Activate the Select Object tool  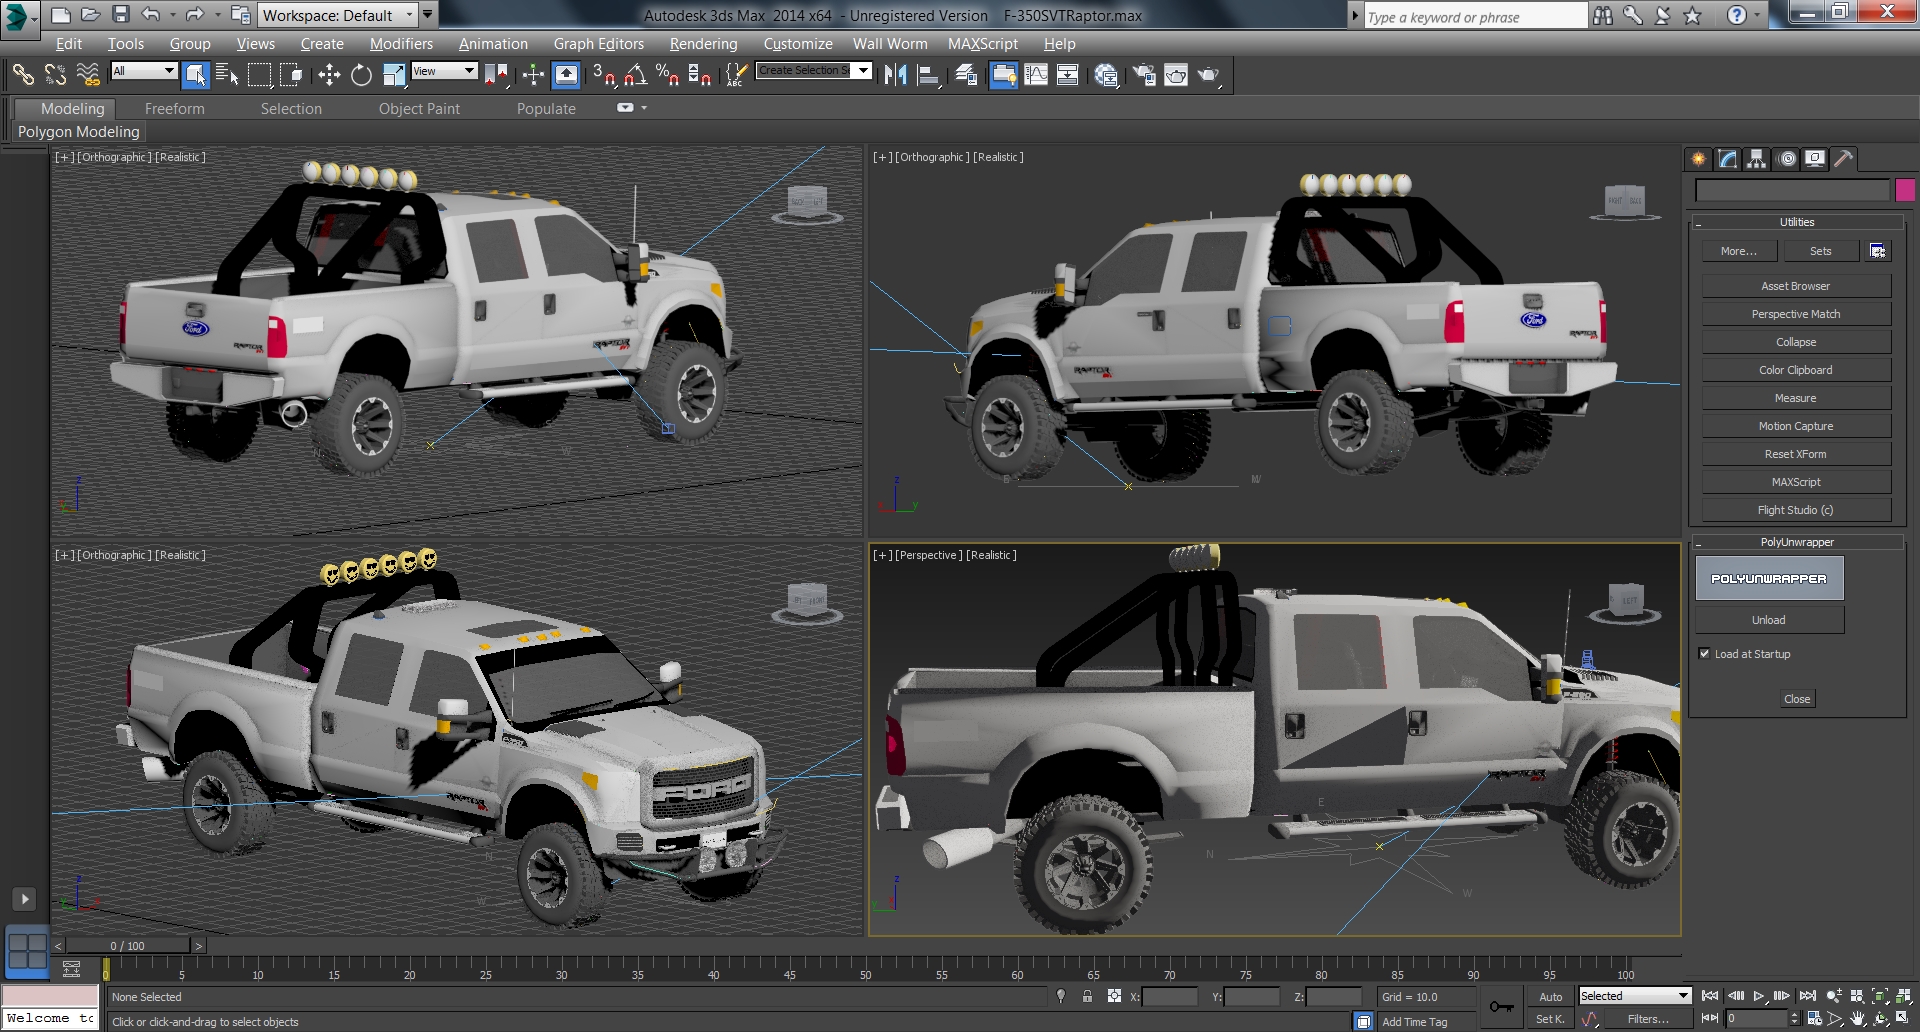coord(195,74)
